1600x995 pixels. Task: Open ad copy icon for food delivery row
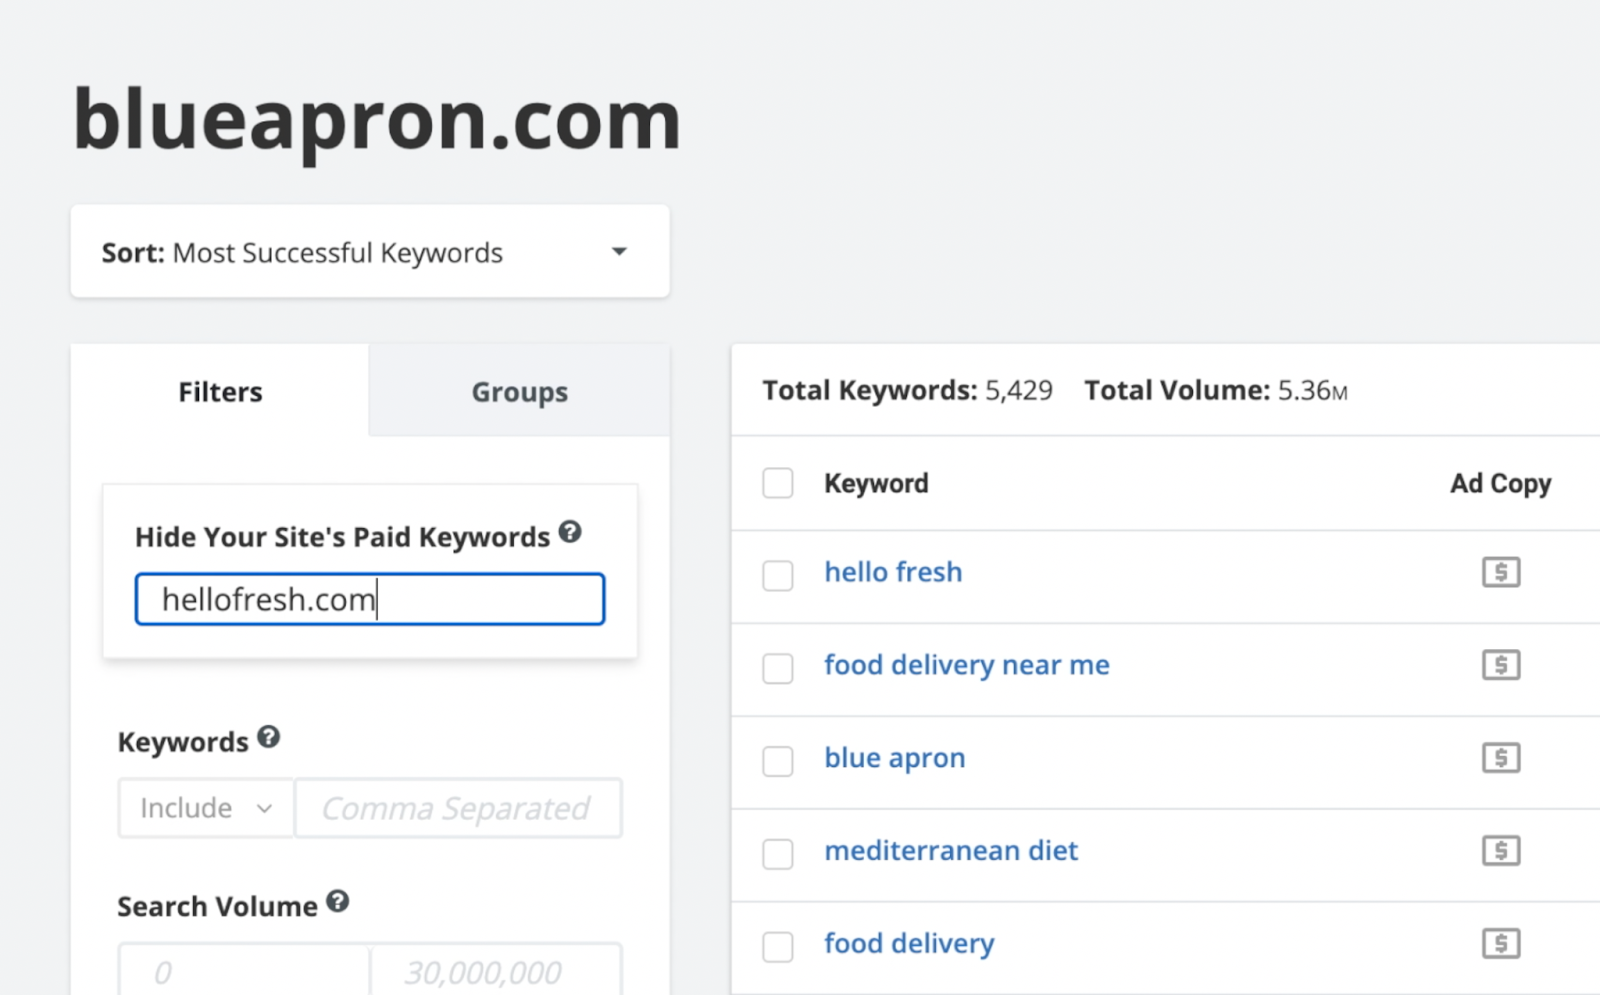pyautogui.click(x=1500, y=944)
